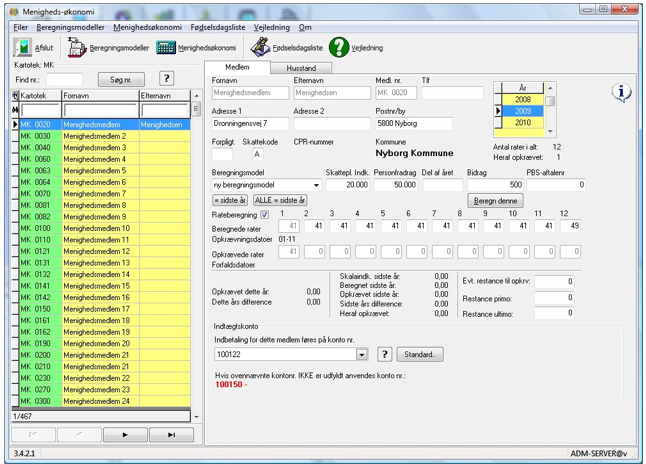The width and height of the screenshot is (646, 464).
Task: Open the Fødselsdagsliste menu
Action: coord(218,27)
